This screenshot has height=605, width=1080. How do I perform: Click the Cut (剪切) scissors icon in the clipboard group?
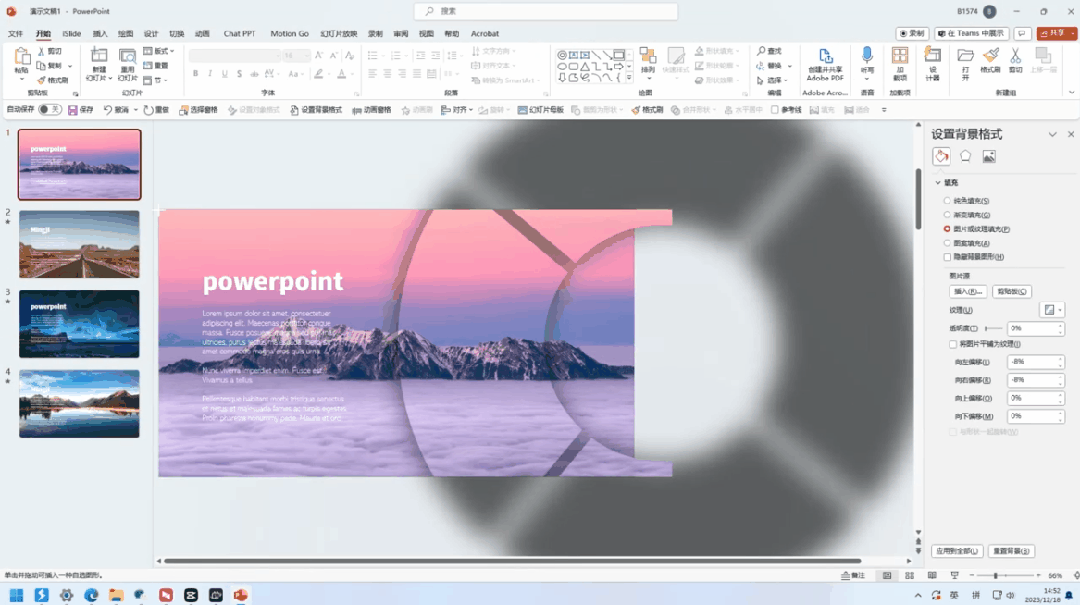[41, 52]
